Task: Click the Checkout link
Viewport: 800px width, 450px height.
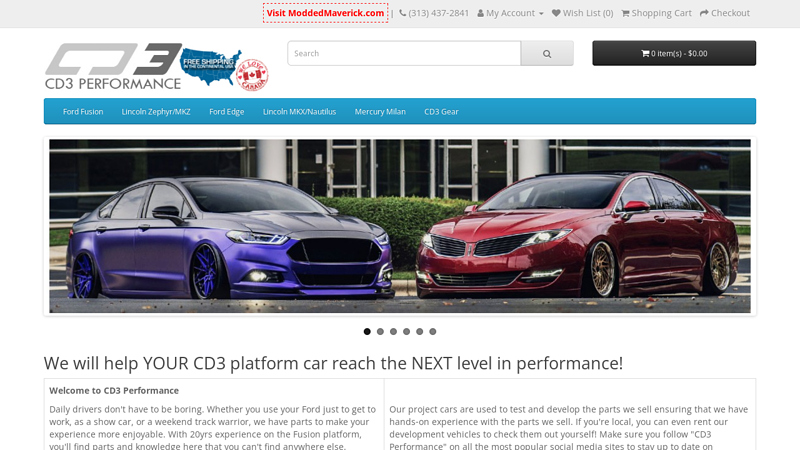Action: tap(724, 13)
